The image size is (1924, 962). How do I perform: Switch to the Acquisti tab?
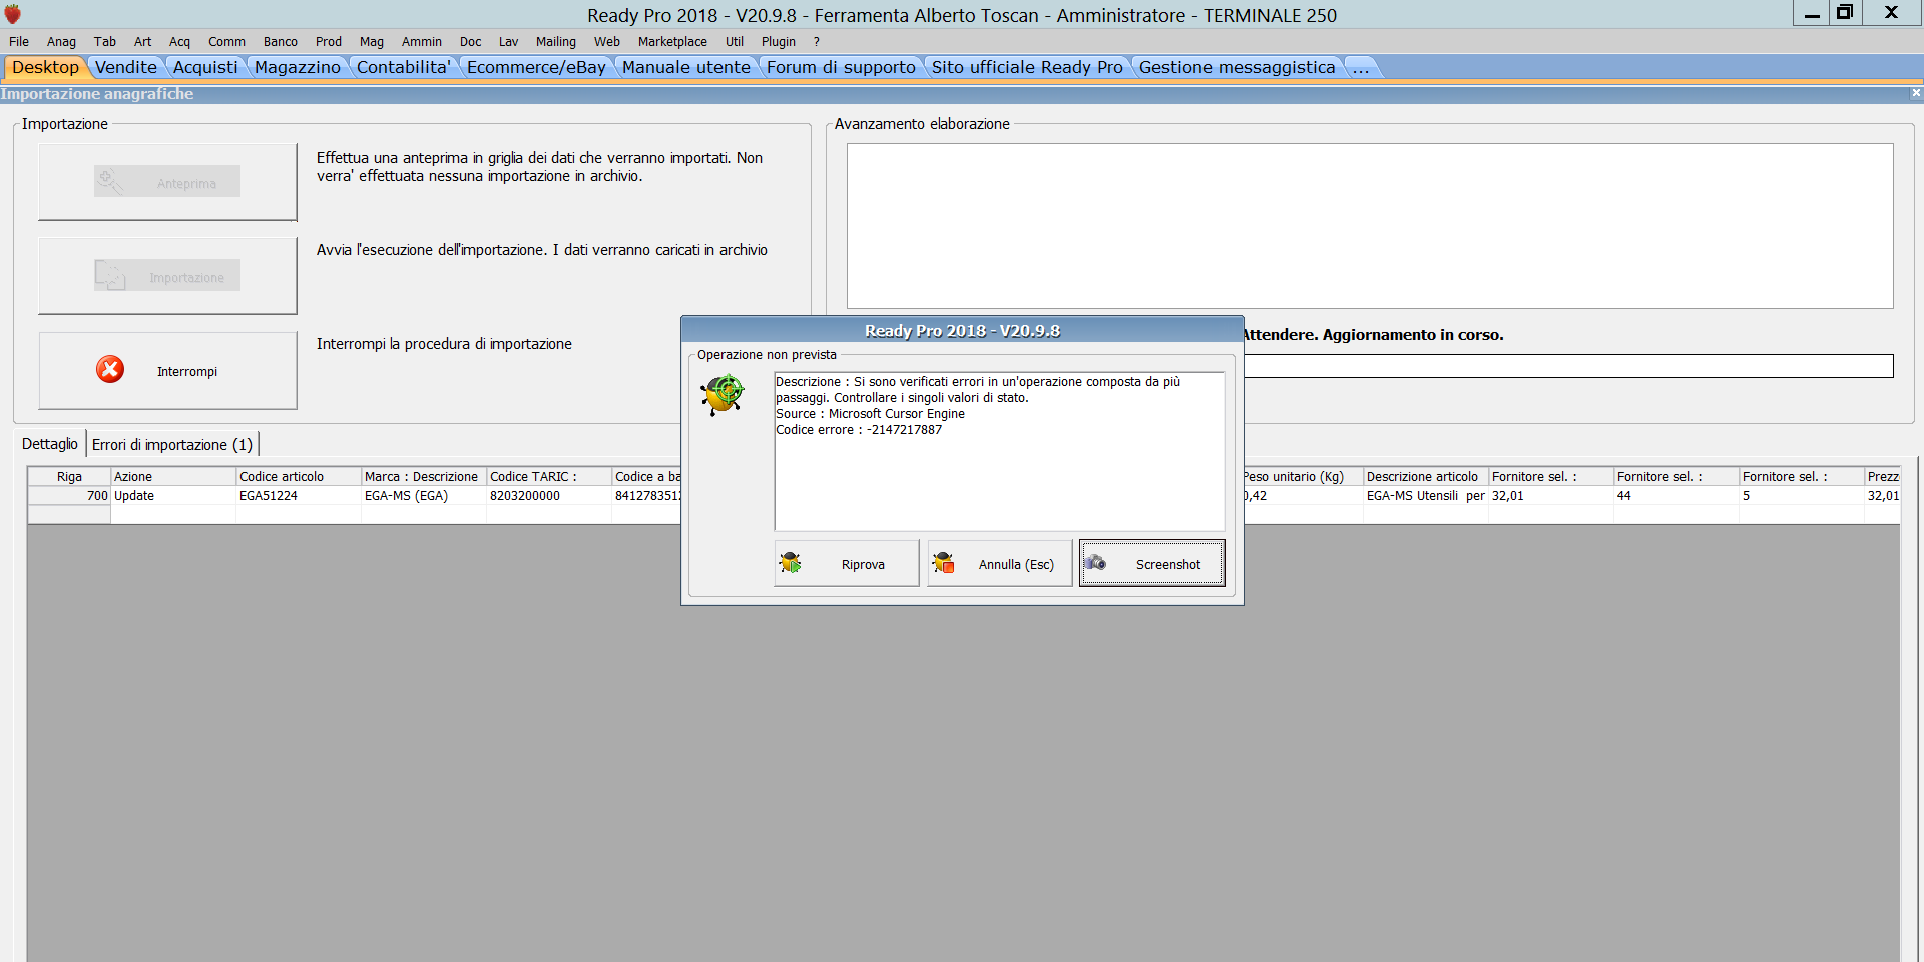205,67
